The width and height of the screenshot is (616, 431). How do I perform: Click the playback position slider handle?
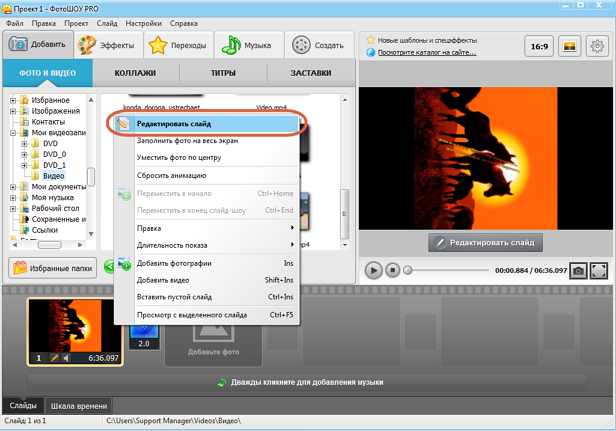[408, 270]
